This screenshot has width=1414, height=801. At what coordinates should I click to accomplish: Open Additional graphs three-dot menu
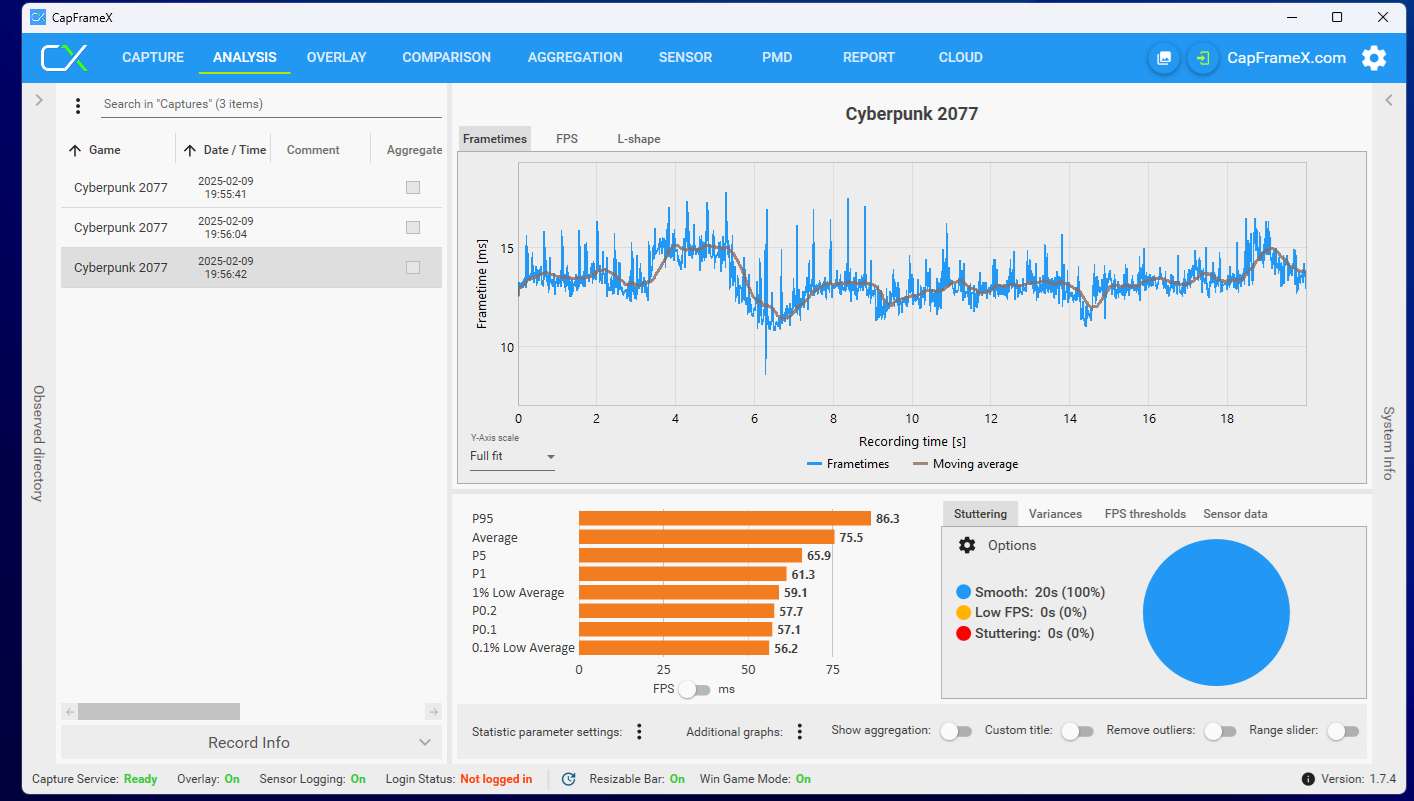pos(799,732)
